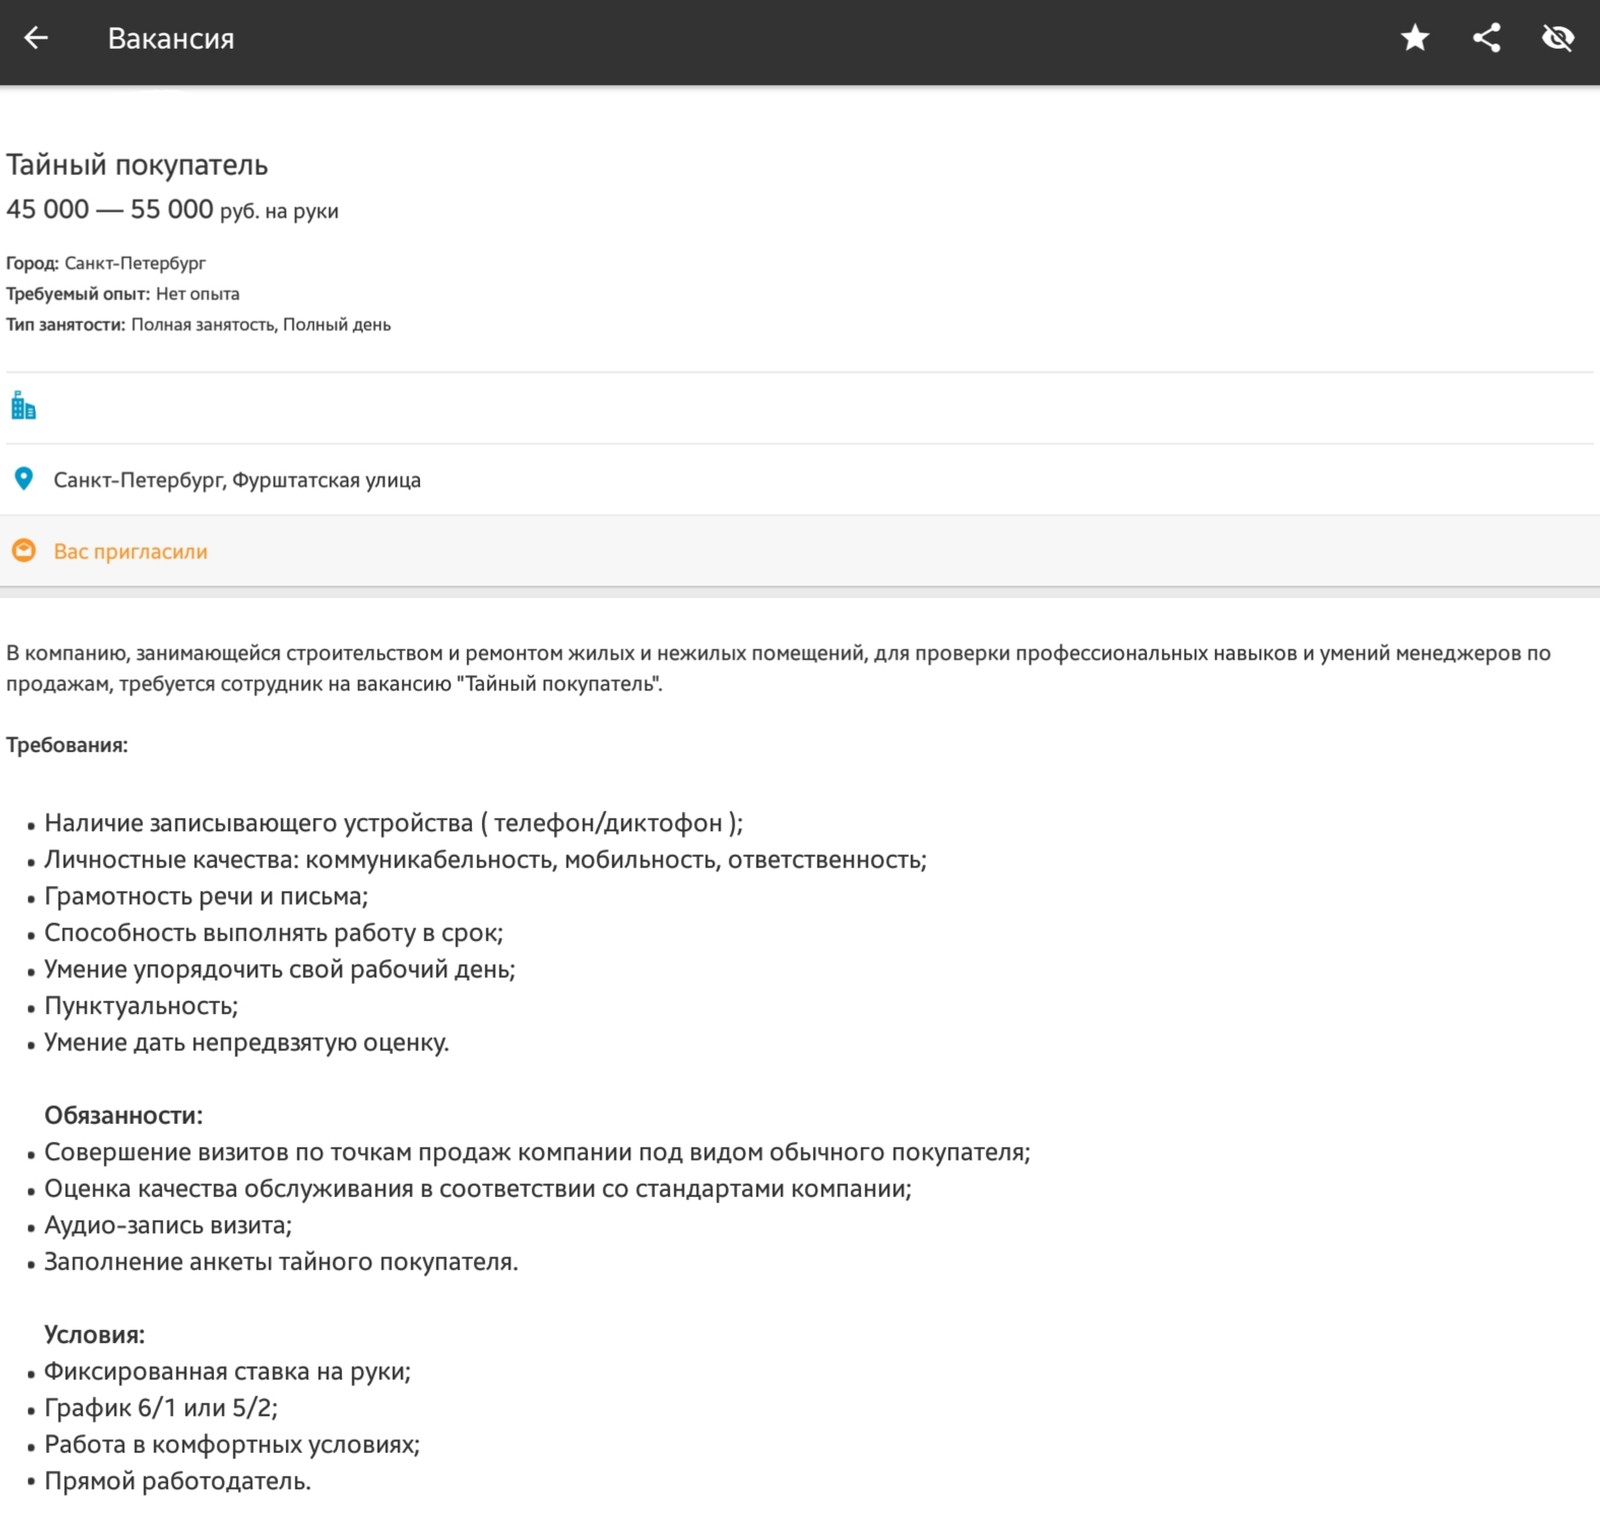
Task: Select the Наличие записывающего устройства requirement
Action: 393,823
